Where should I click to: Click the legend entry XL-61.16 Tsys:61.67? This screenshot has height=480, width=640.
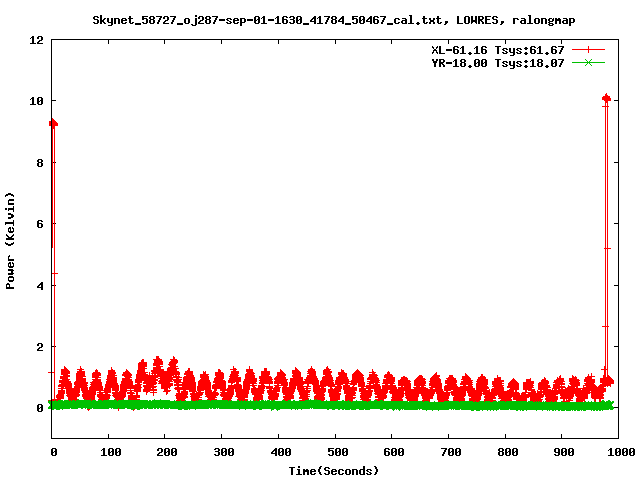[498, 50]
